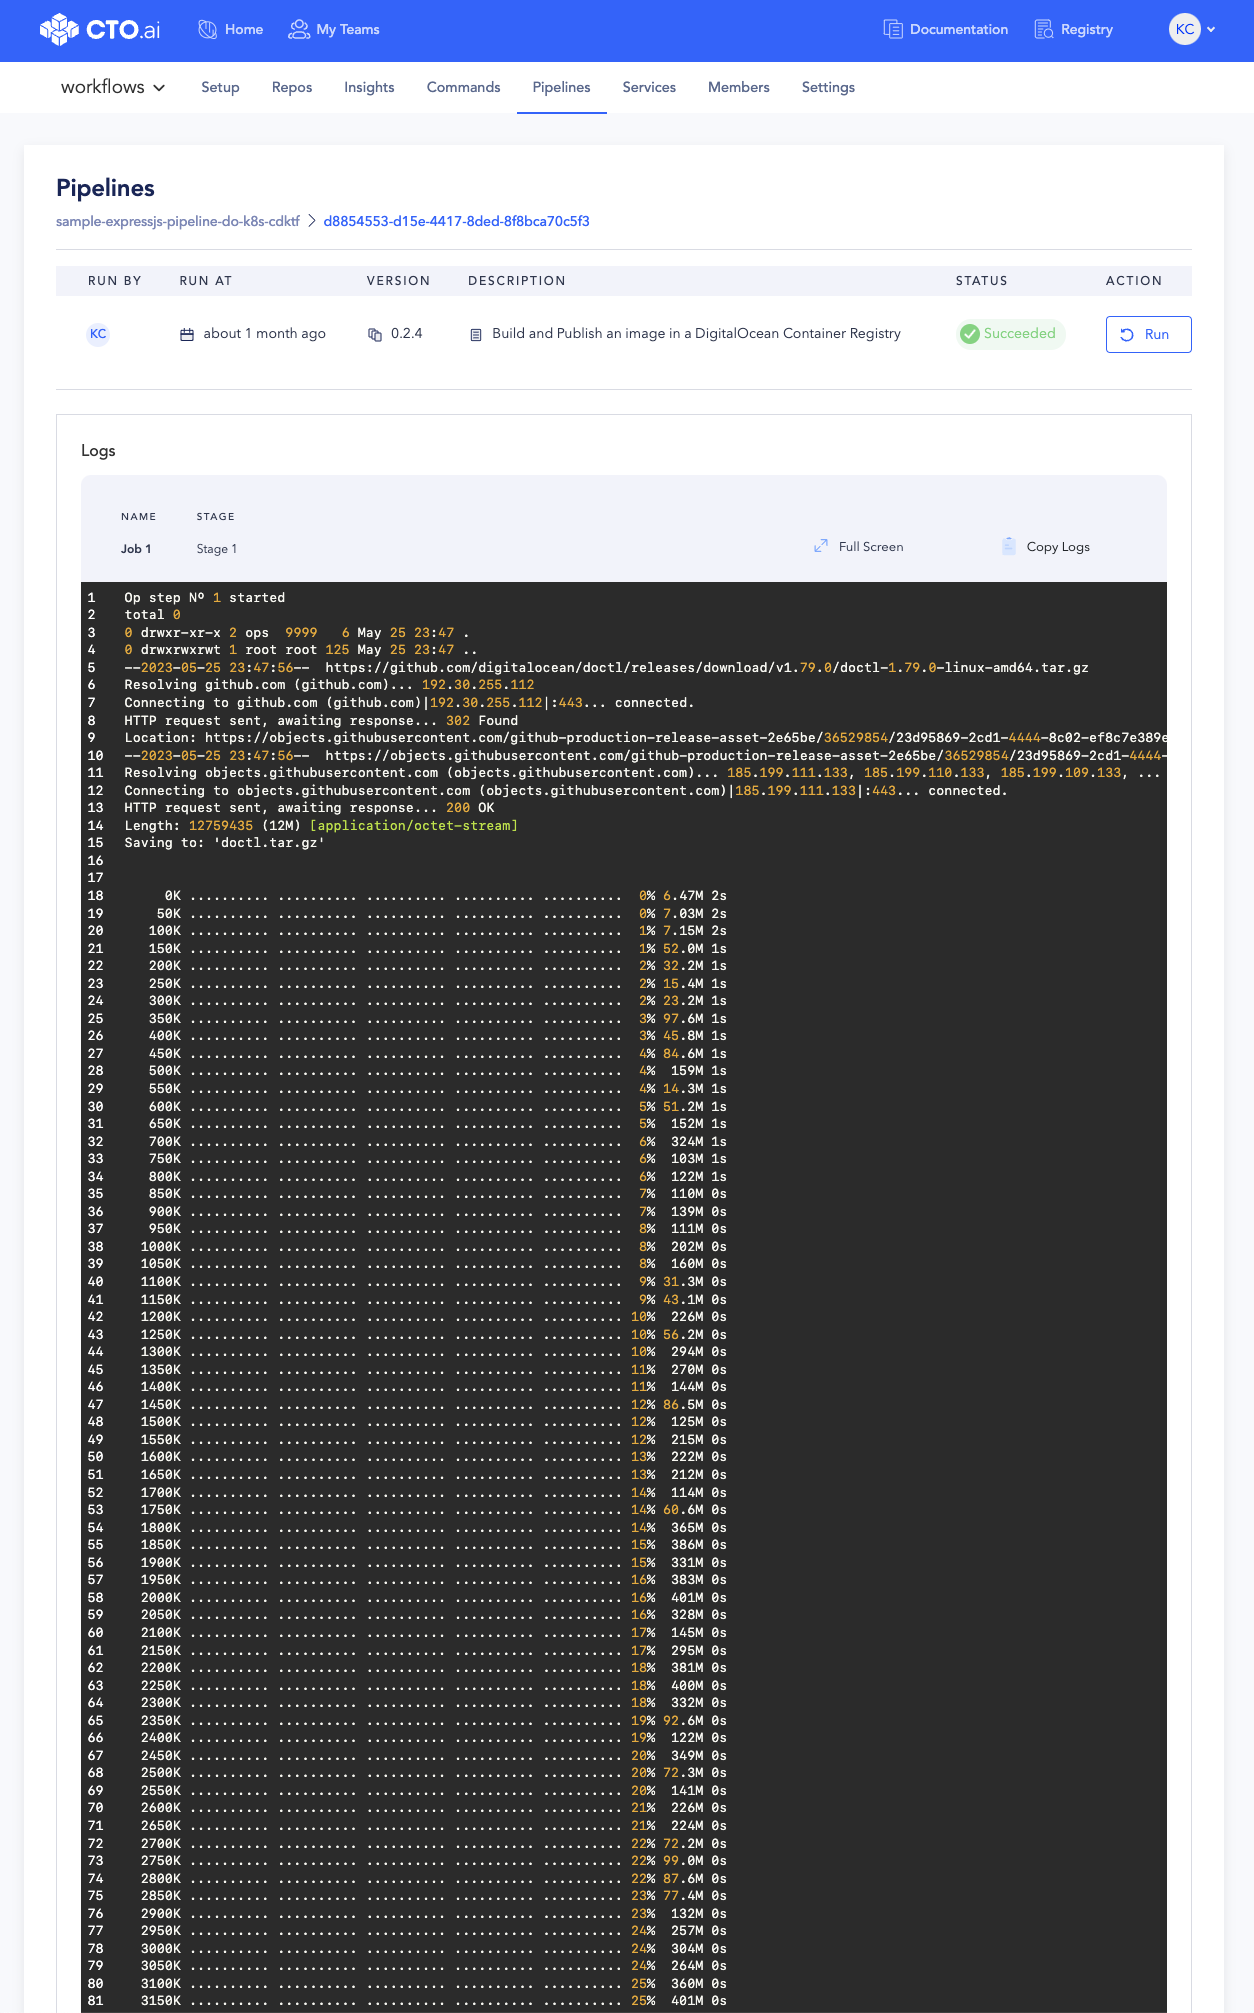The width and height of the screenshot is (1254, 2013).
Task: Click log line 'Resolving github.com'
Action: pos(329,686)
